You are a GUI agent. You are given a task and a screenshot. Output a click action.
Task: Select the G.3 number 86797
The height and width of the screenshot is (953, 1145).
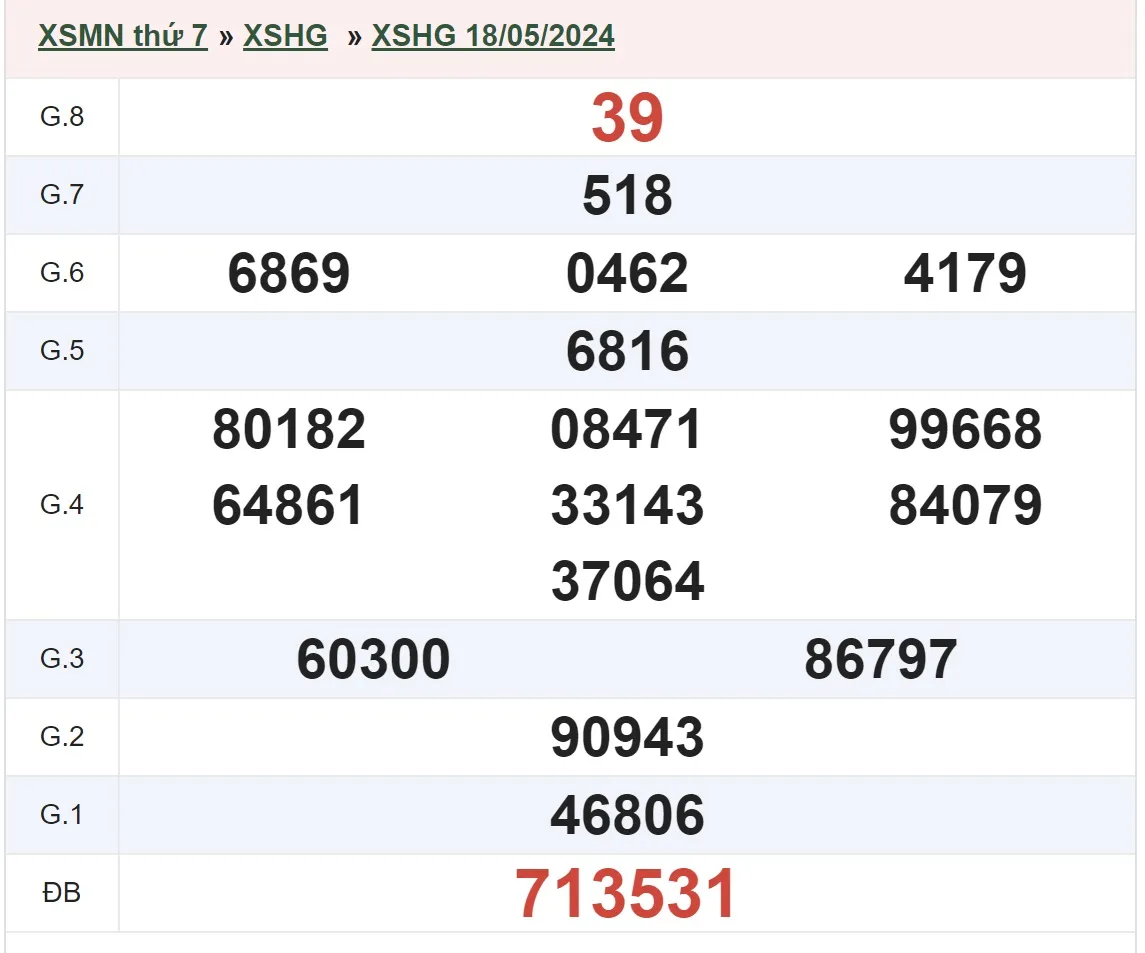880,660
